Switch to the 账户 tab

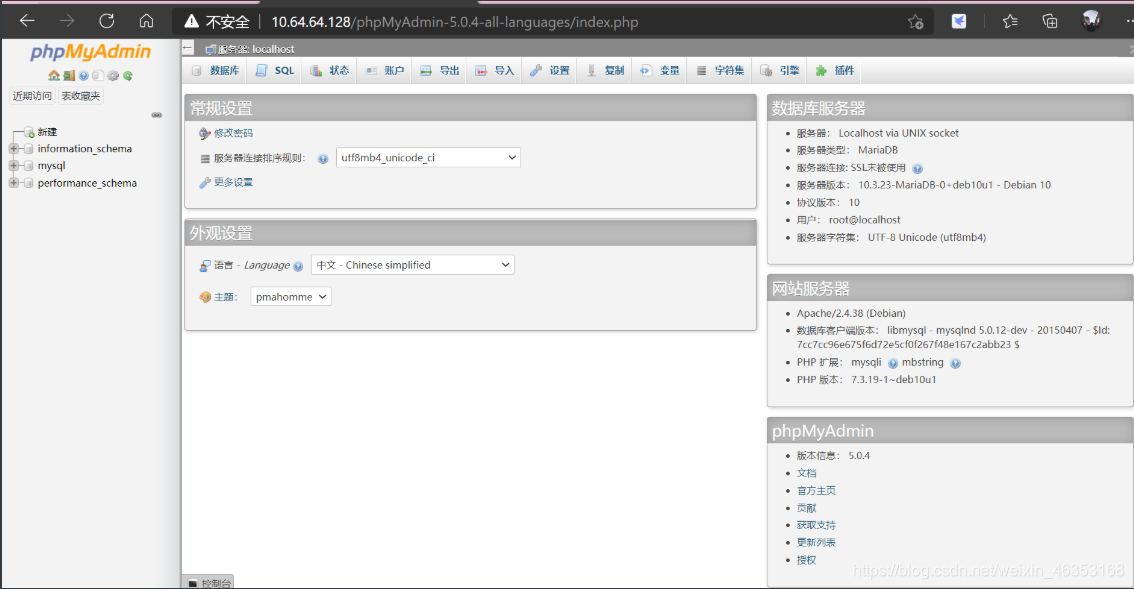[385, 70]
